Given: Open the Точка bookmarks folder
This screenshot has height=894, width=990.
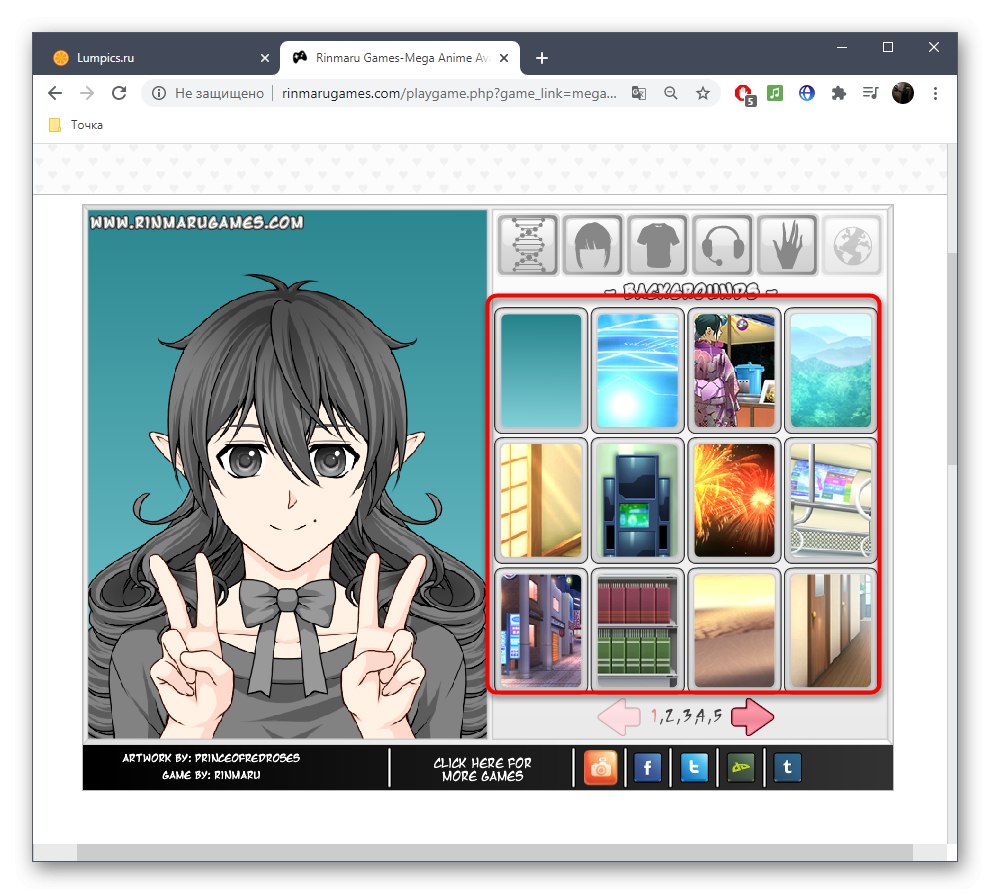Looking at the screenshot, I should pos(76,125).
